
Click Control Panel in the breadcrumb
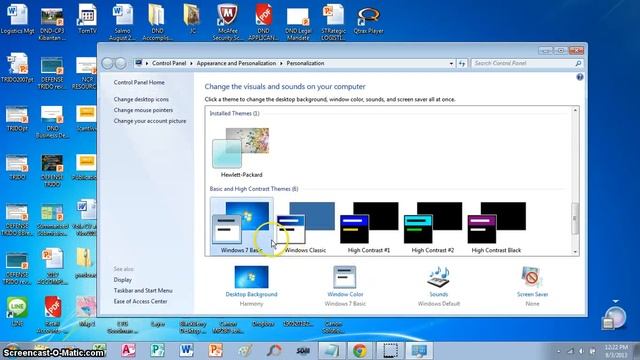(169, 63)
